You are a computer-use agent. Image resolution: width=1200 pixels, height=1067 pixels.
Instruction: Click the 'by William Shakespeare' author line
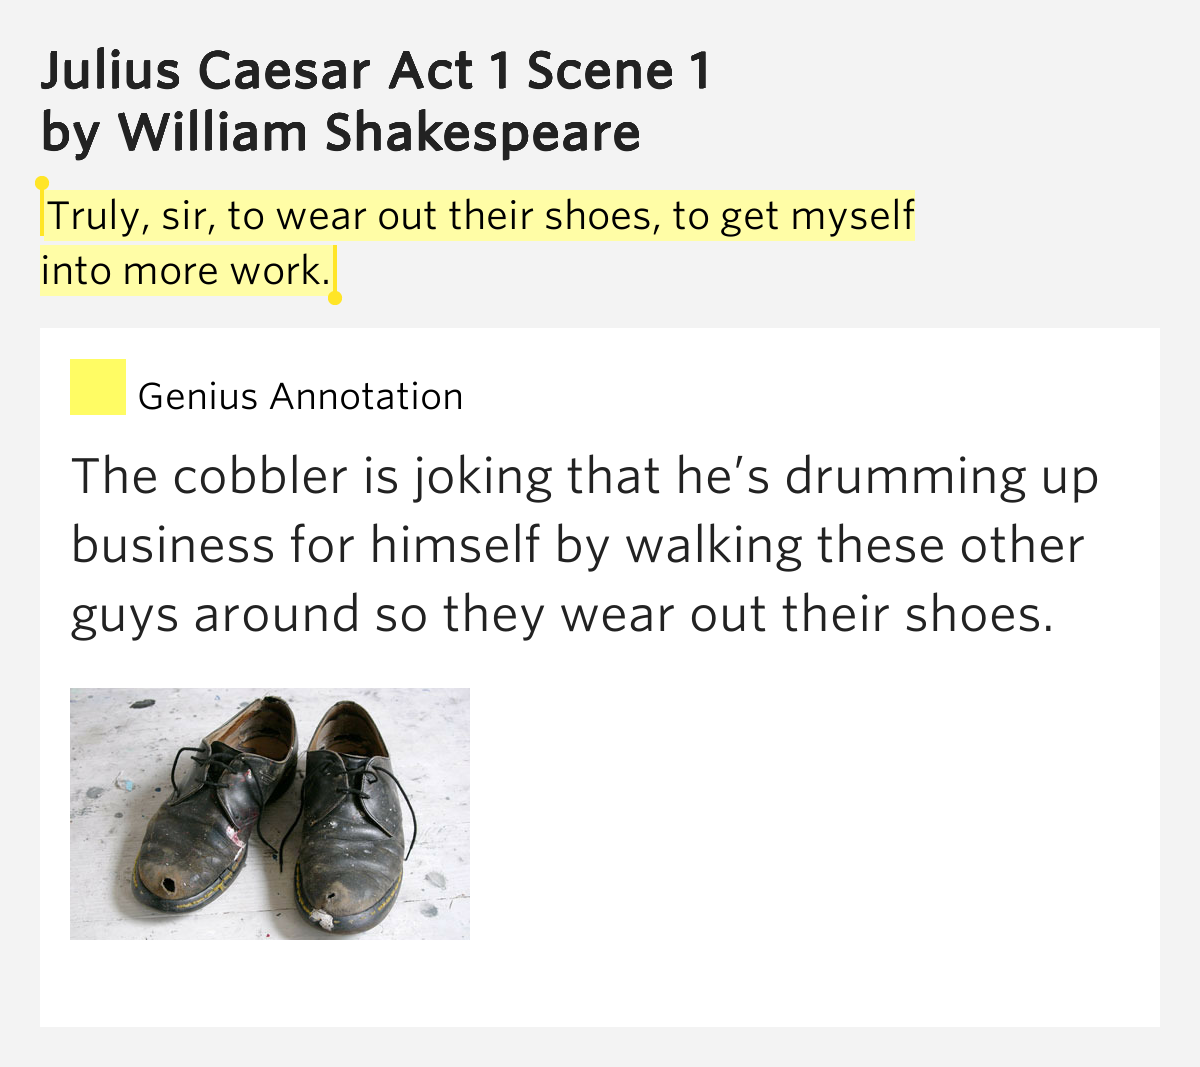pos(341,133)
